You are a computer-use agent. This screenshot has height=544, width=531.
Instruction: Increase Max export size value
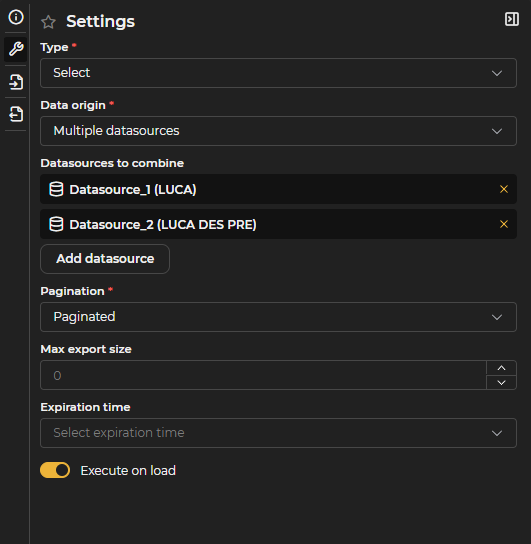(502, 368)
